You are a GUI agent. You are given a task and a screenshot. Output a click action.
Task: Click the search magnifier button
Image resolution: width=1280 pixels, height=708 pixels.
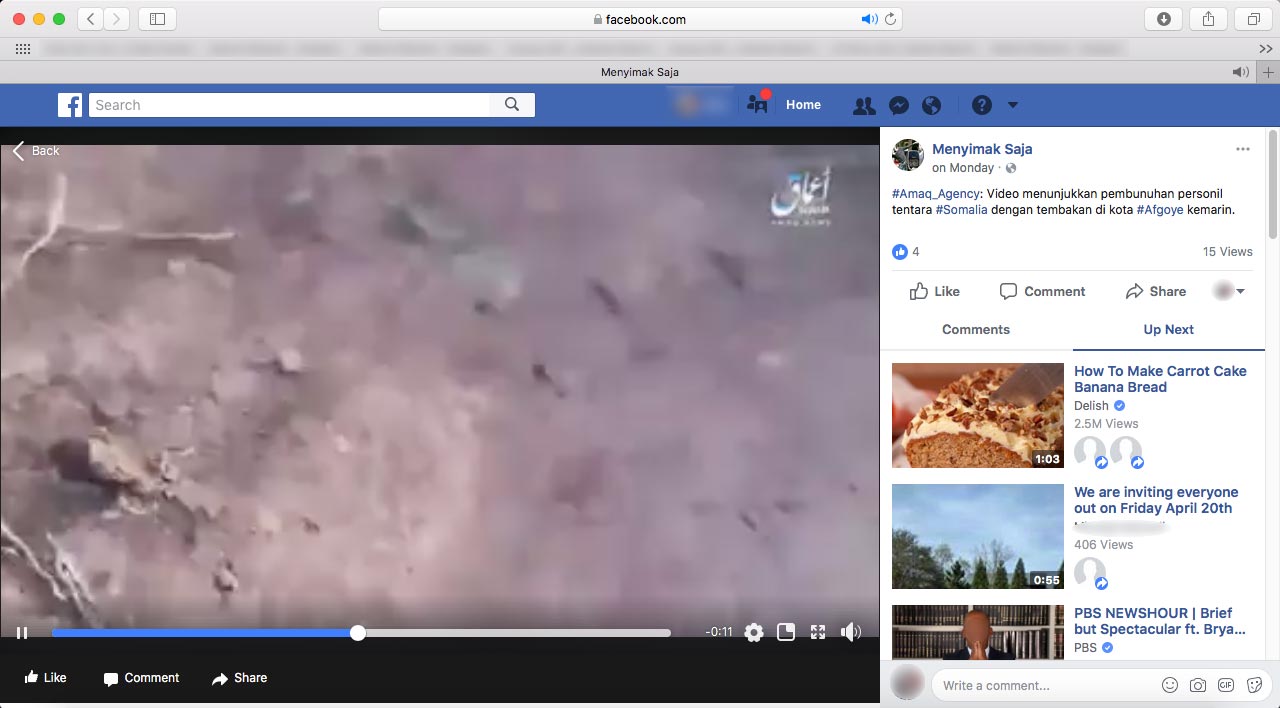coord(512,105)
